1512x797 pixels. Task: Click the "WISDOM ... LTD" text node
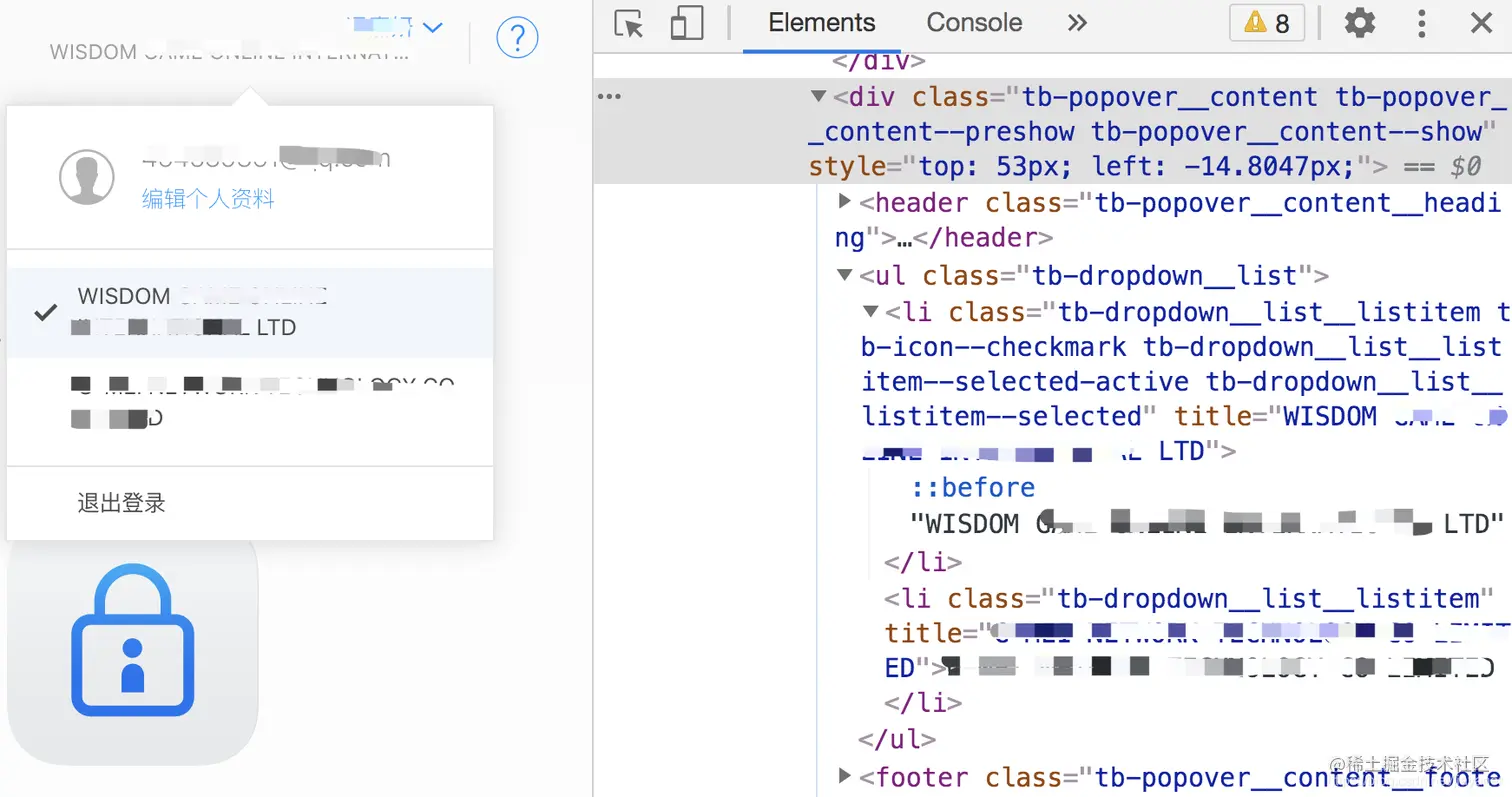(x=1207, y=524)
